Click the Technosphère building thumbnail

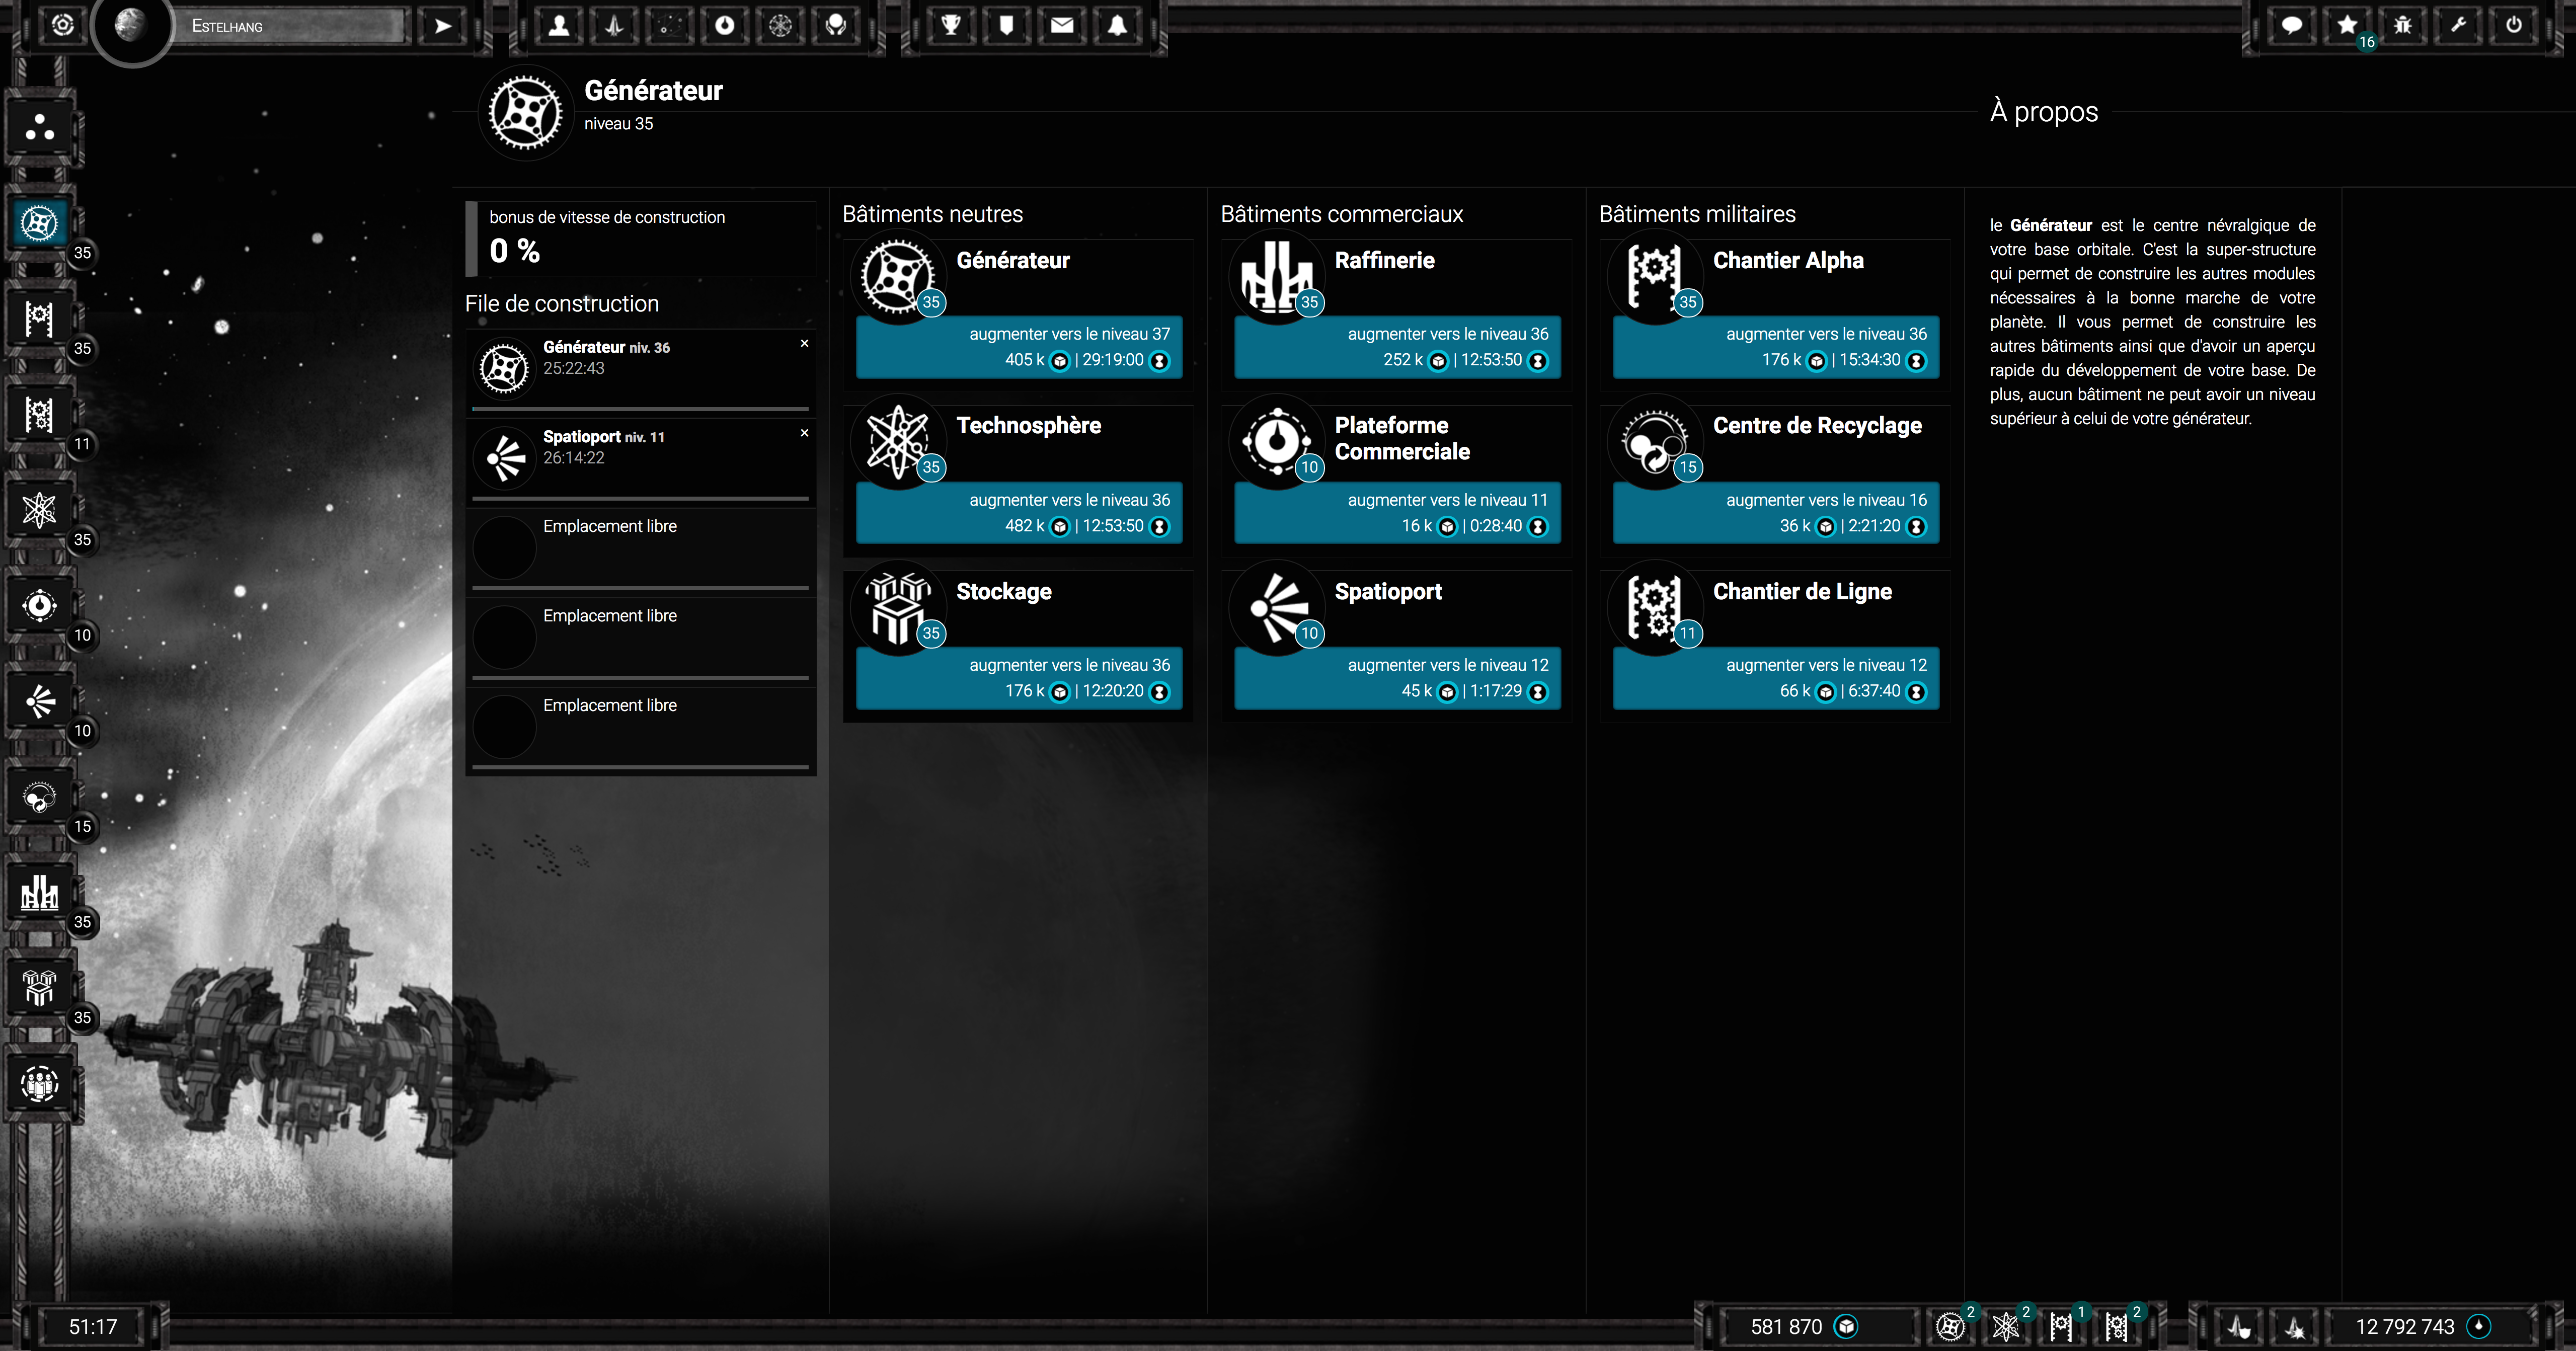click(x=897, y=441)
